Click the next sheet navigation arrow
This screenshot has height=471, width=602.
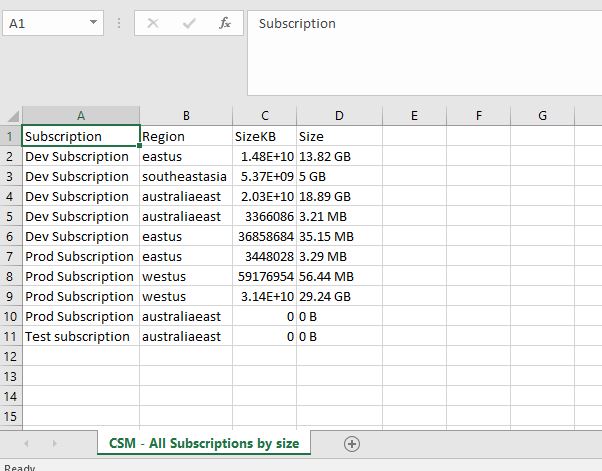pyautogui.click(x=55, y=444)
